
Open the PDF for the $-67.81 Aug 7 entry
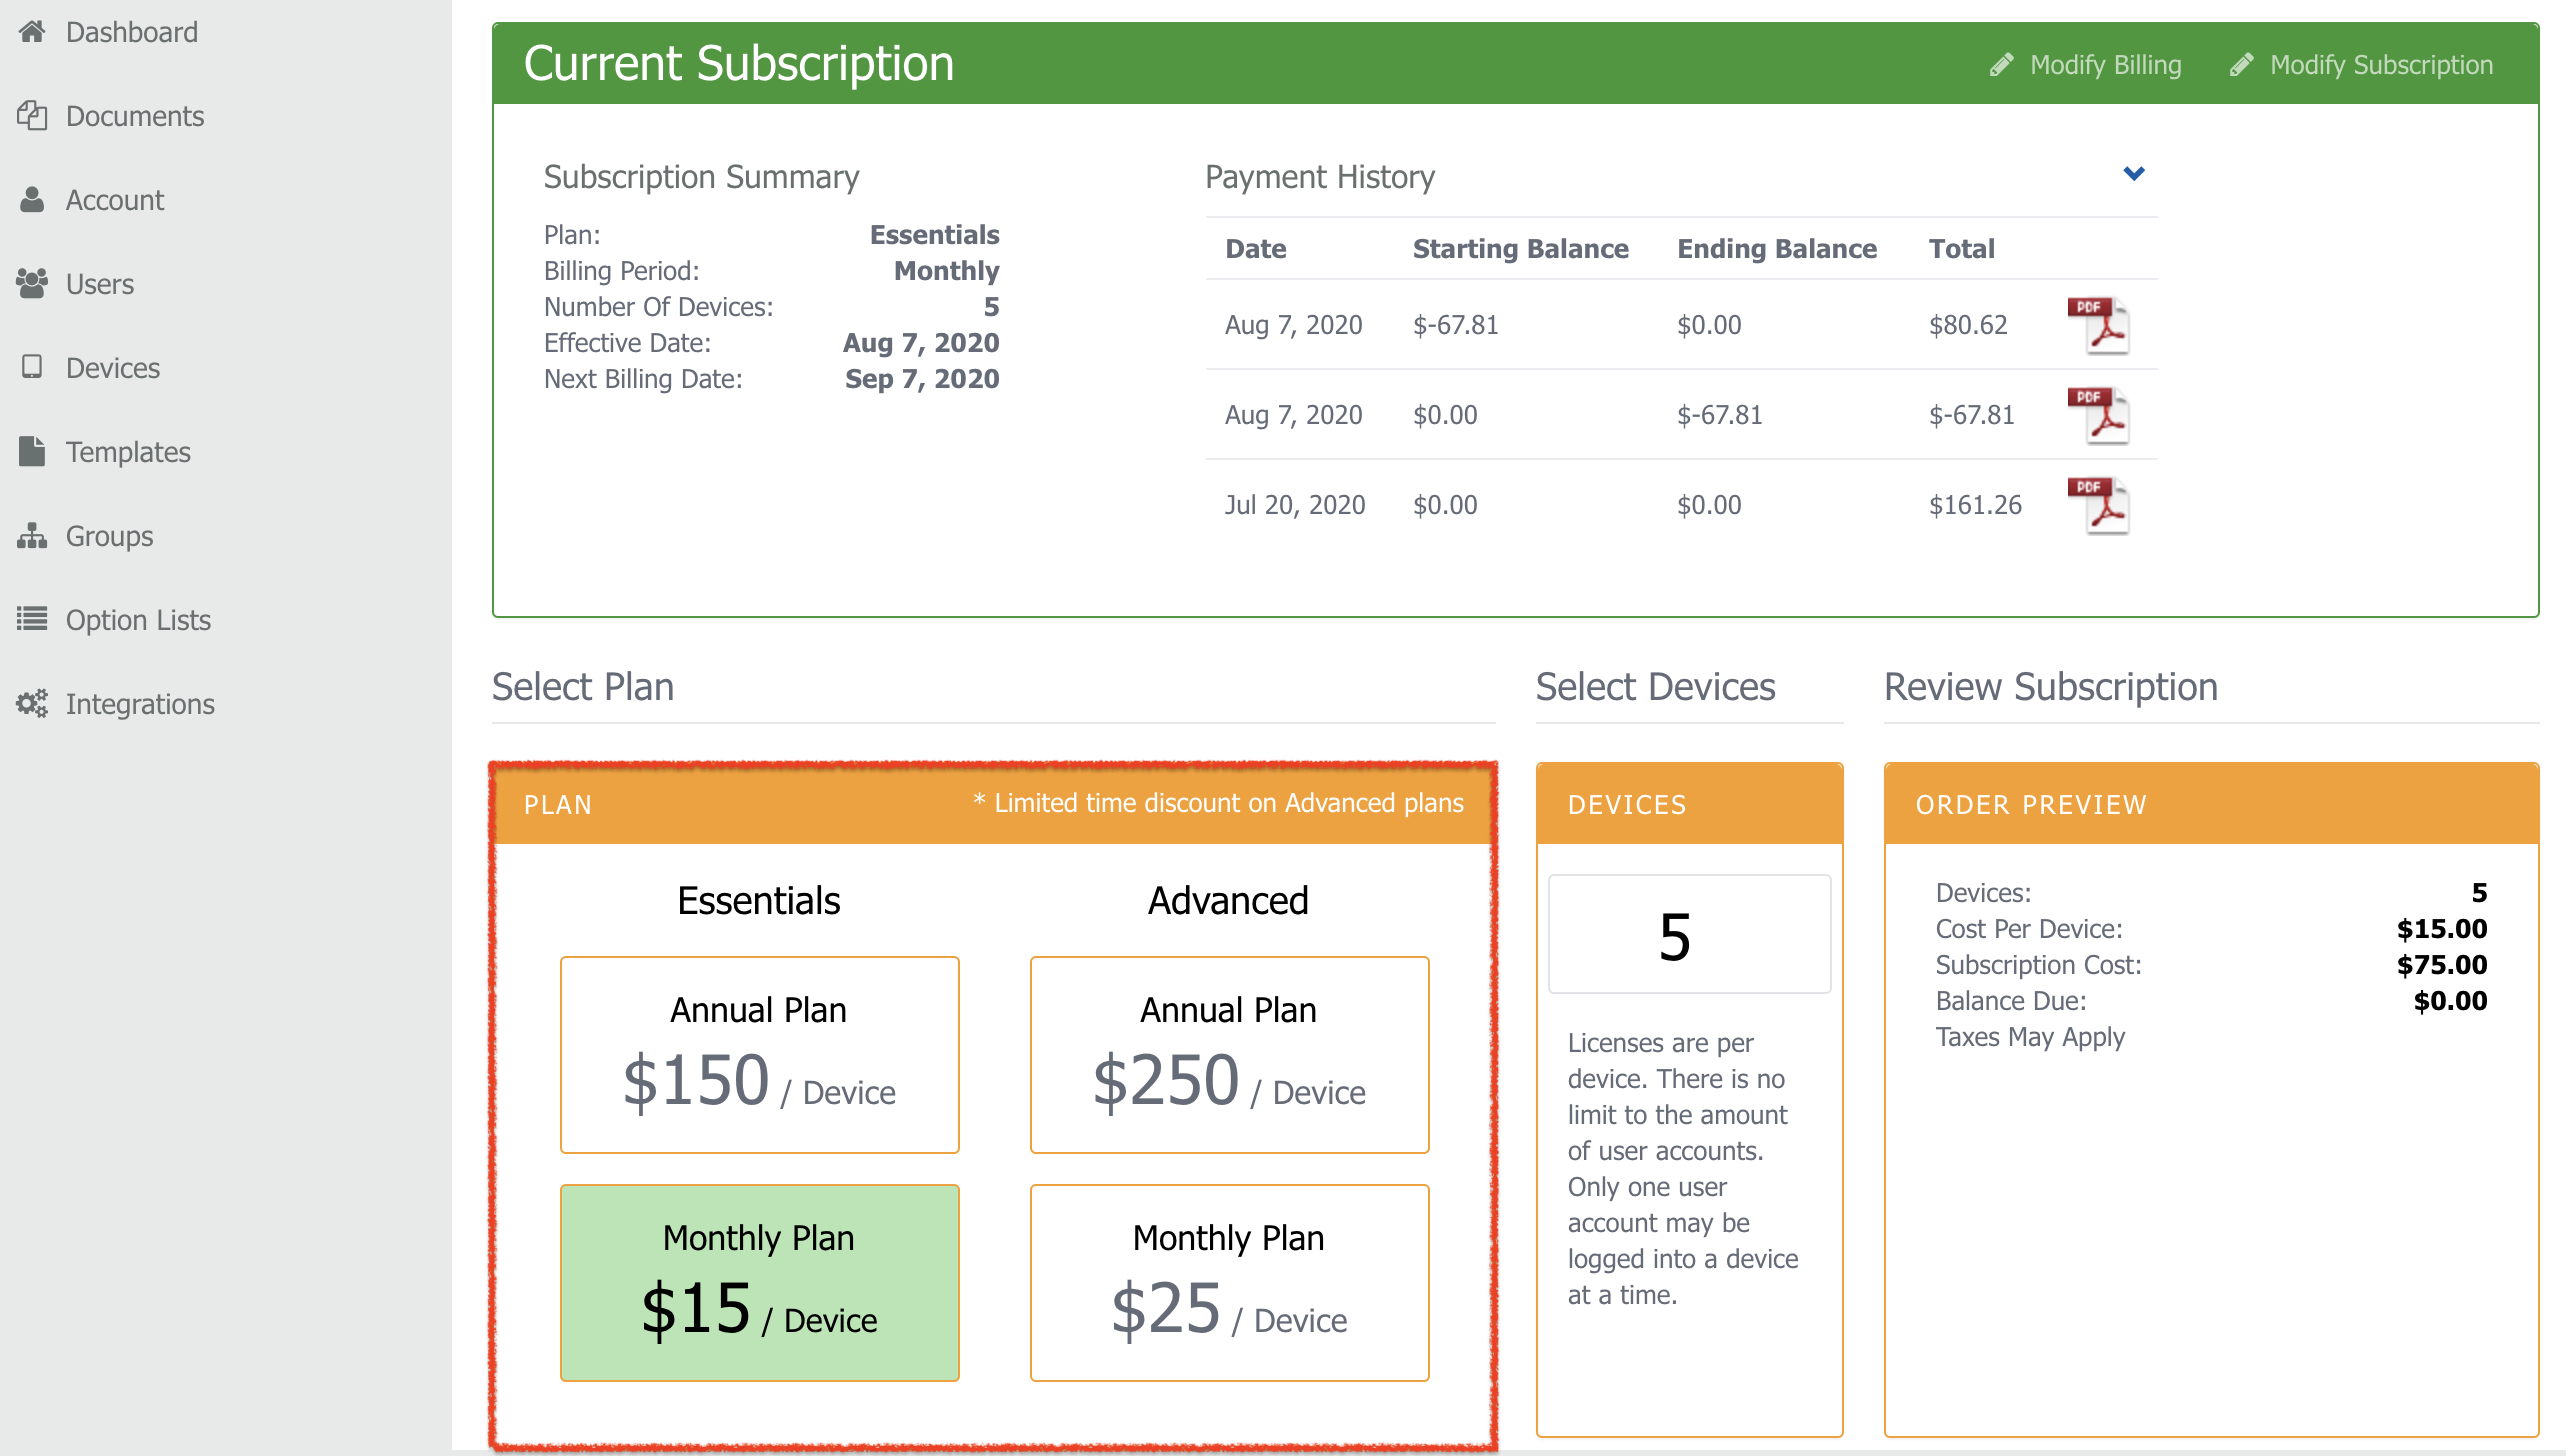point(2096,413)
